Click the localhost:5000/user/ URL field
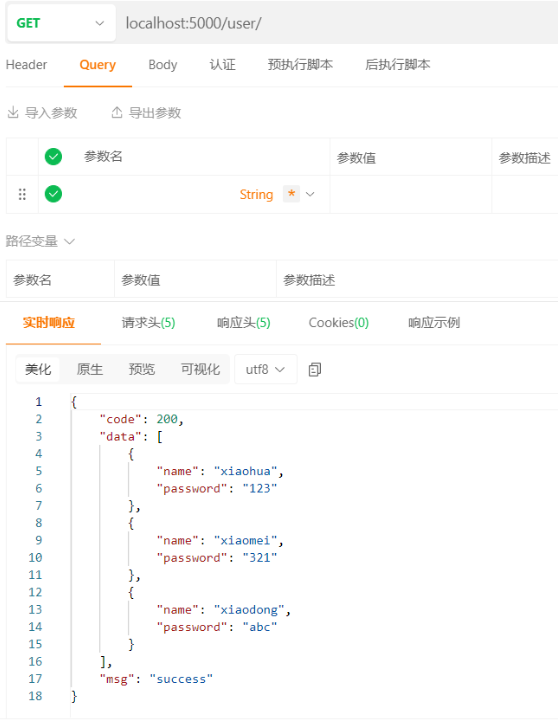This screenshot has height=720, width=558. tap(338, 23)
